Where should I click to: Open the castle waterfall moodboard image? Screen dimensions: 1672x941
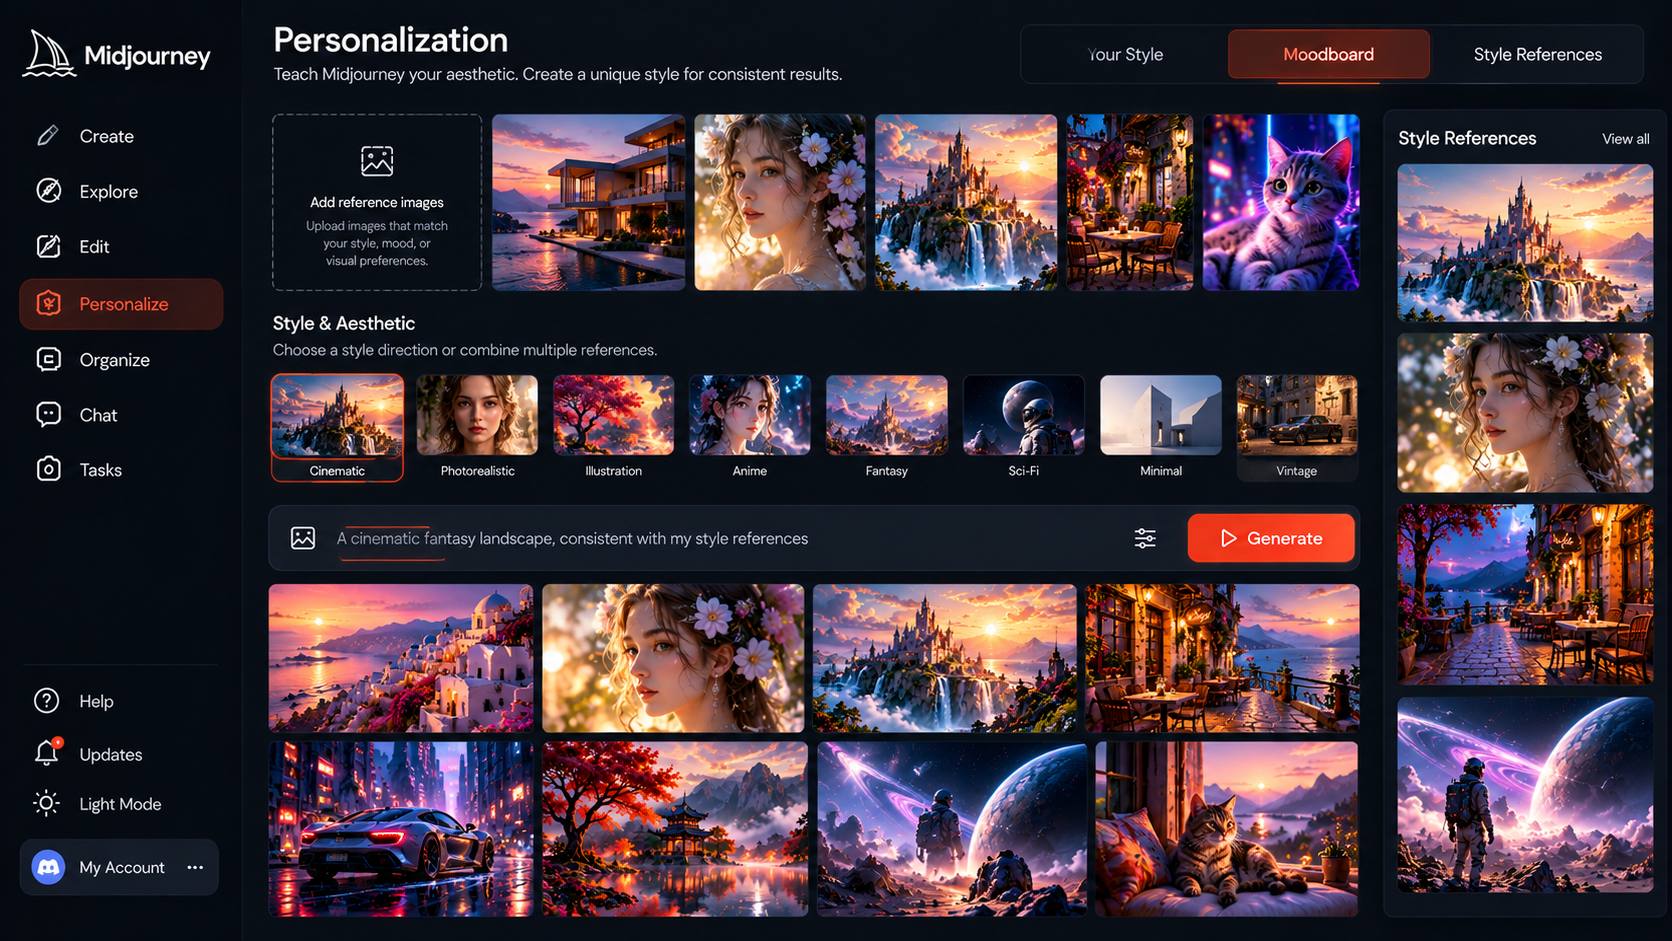click(x=966, y=202)
